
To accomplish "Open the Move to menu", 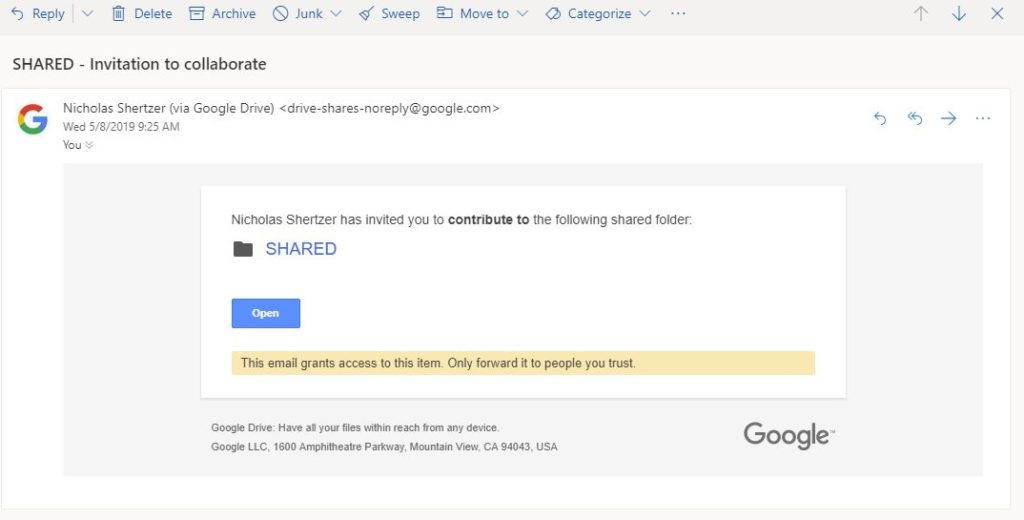I will pyautogui.click(x=473, y=14).
